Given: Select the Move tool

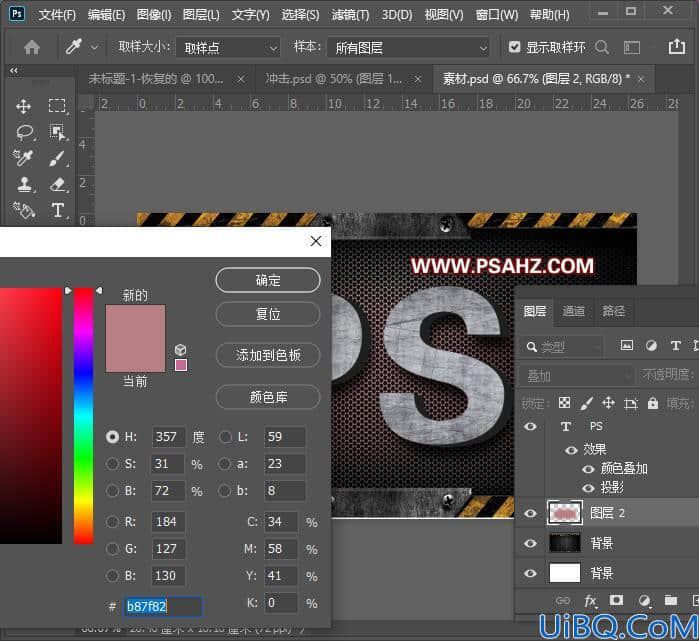Looking at the screenshot, I should click(23, 106).
